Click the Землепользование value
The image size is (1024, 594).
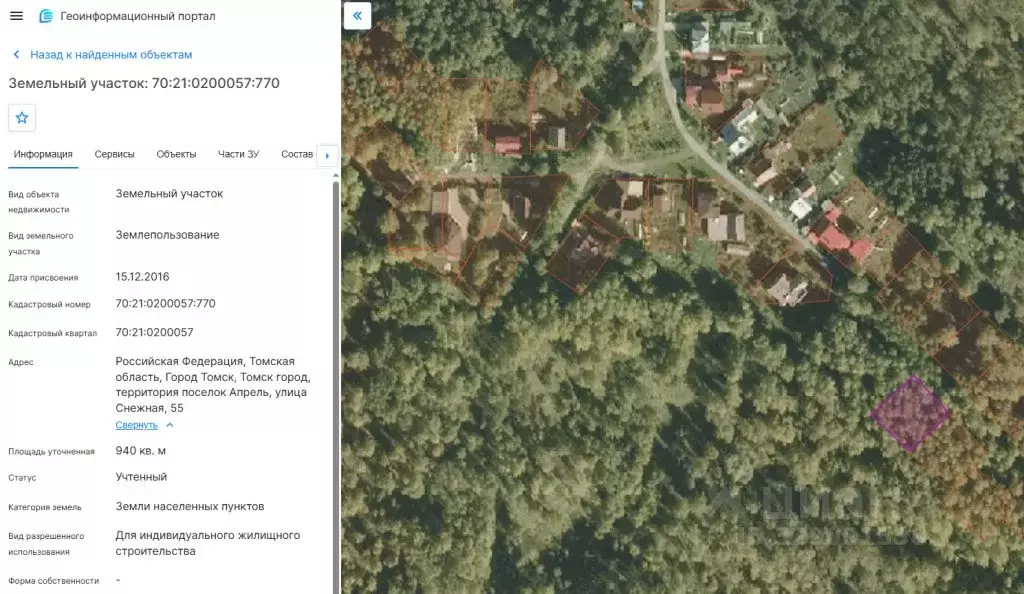pyautogui.click(x=167, y=235)
